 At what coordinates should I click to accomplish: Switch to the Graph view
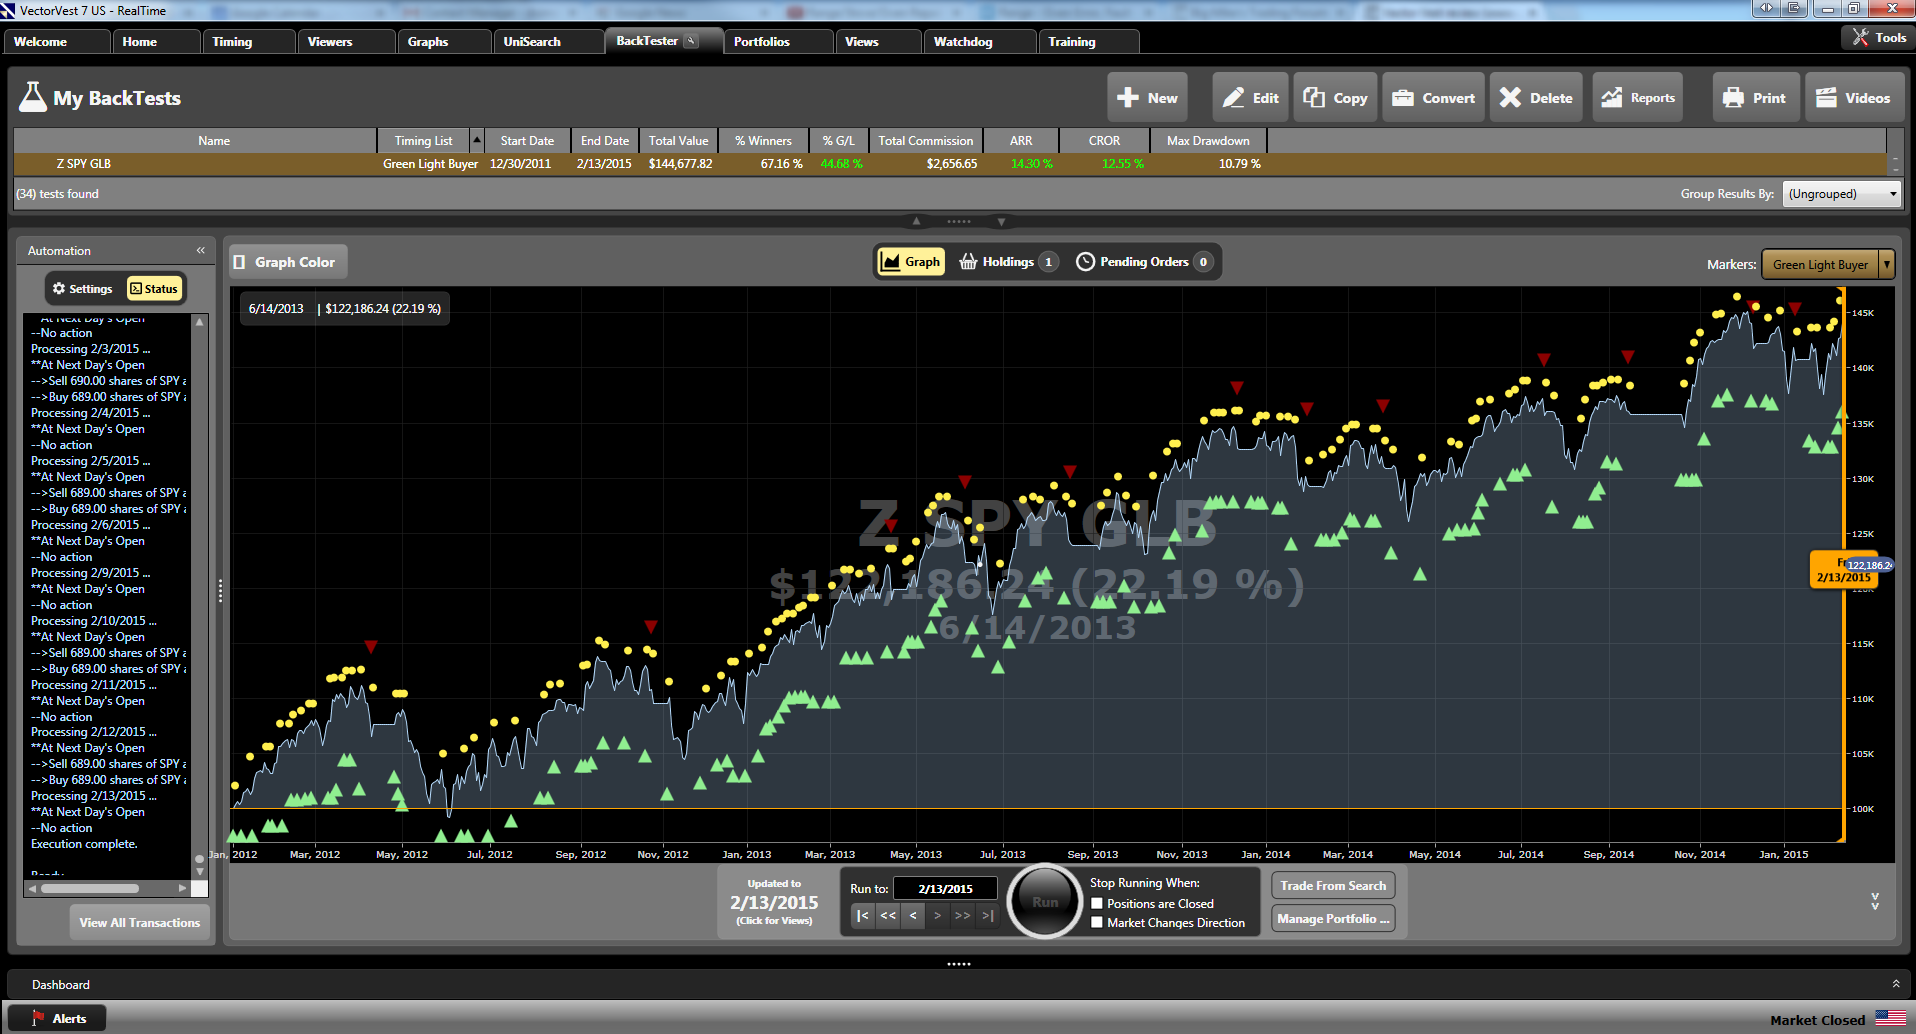pos(910,262)
